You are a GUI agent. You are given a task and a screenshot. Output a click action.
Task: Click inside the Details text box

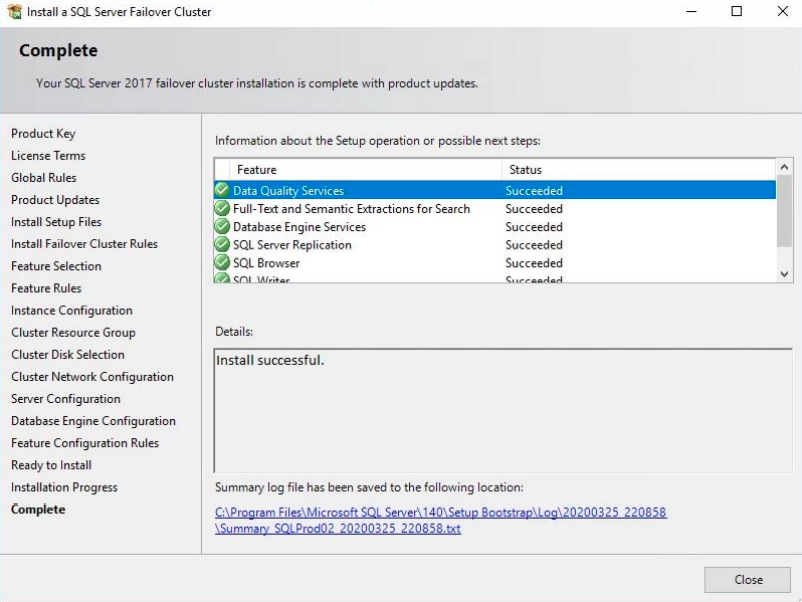[x=503, y=411]
